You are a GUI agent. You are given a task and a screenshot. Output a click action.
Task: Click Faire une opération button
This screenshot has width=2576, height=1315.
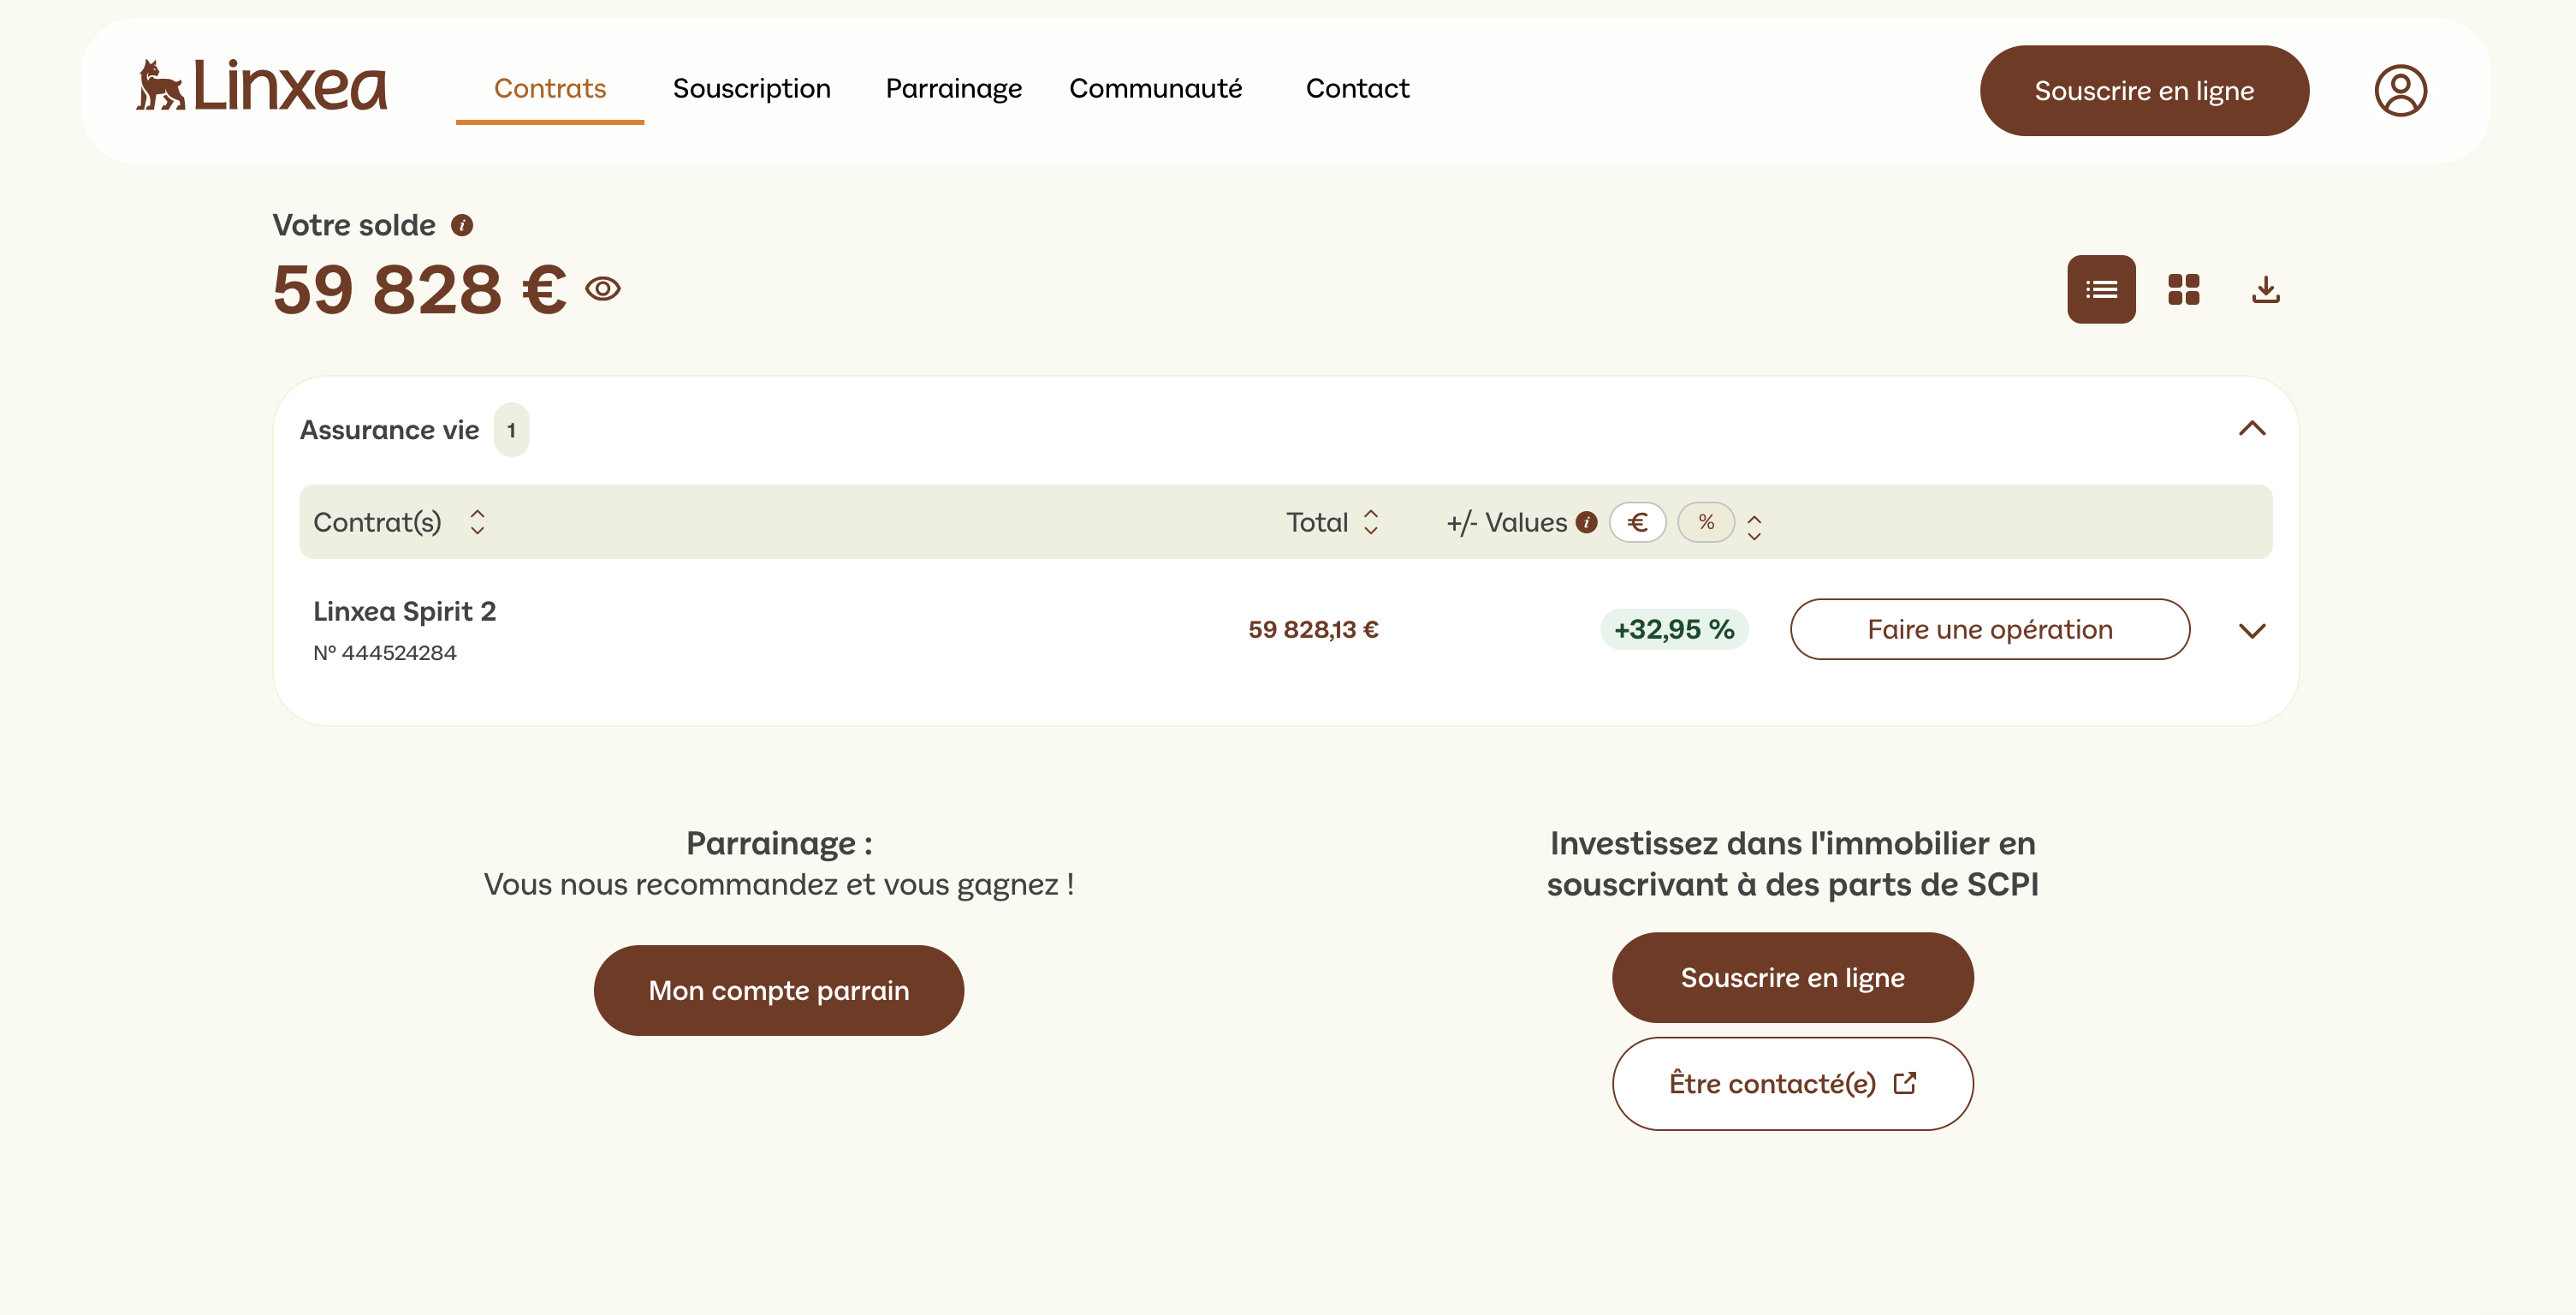pyautogui.click(x=1990, y=629)
